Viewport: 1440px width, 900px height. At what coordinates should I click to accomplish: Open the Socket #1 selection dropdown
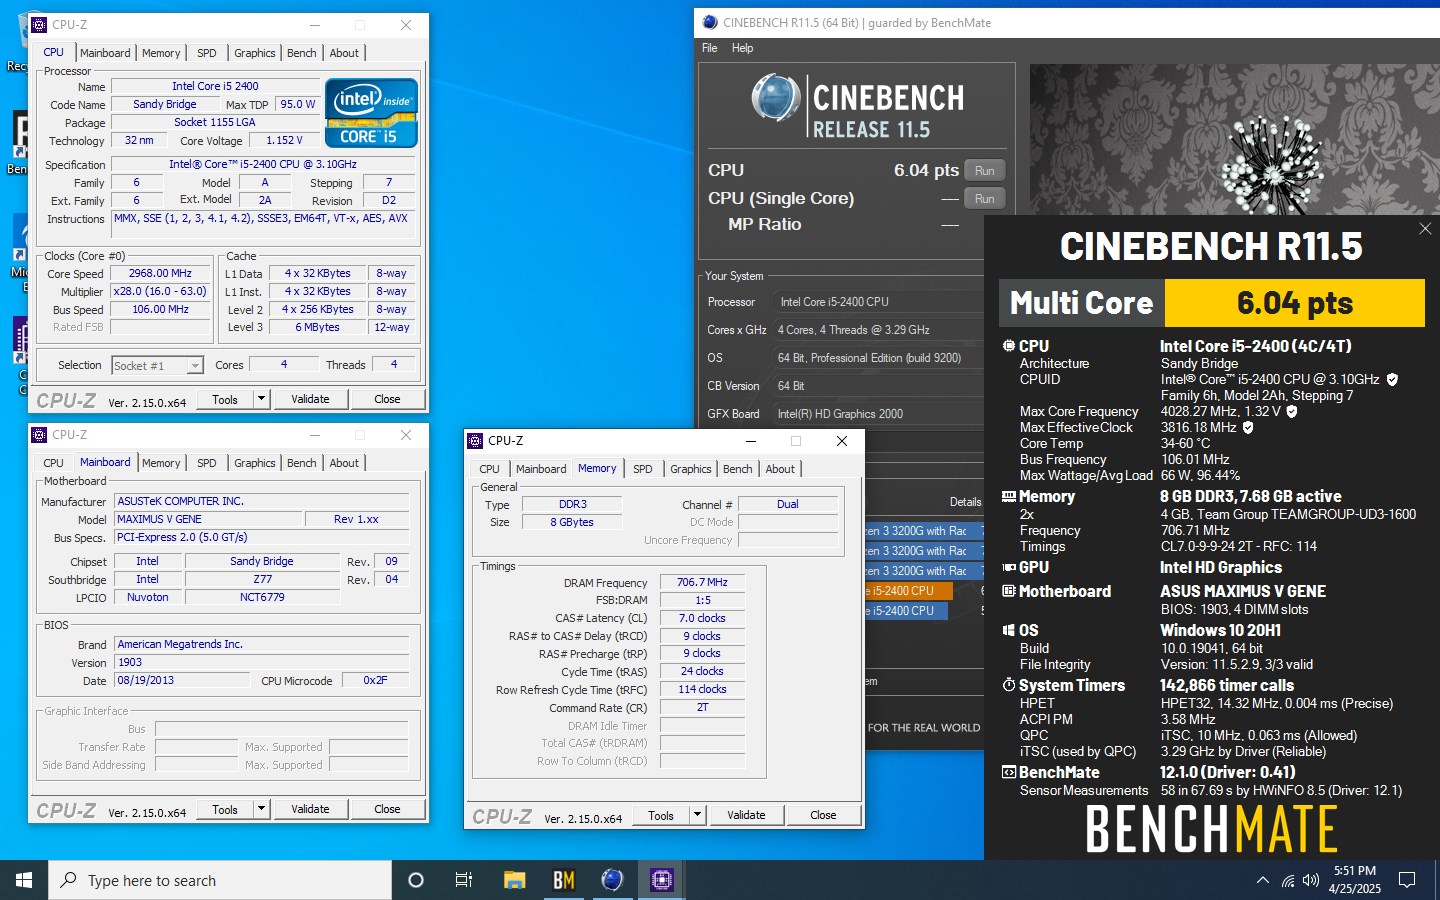point(195,366)
